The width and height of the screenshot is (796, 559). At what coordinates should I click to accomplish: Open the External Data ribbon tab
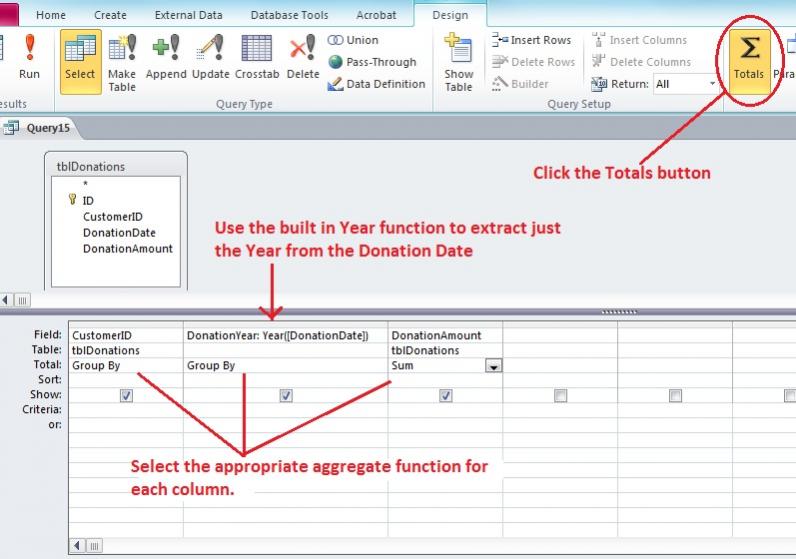pyautogui.click(x=188, y=15)
